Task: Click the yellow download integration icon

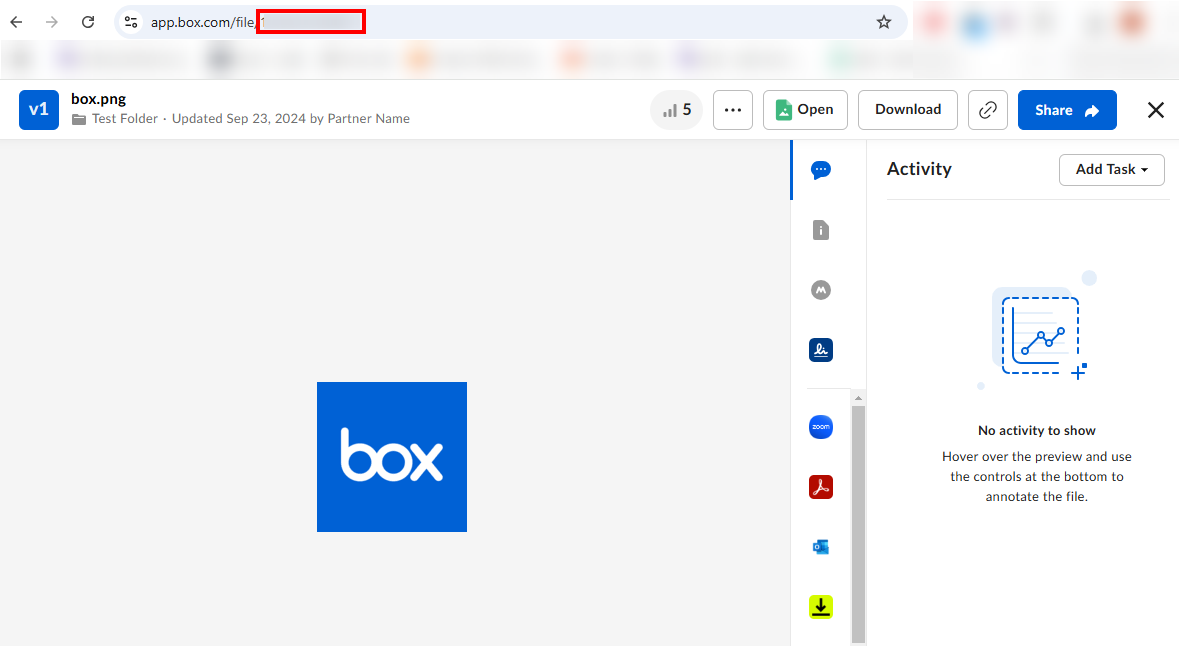Action: click(821, 607)
